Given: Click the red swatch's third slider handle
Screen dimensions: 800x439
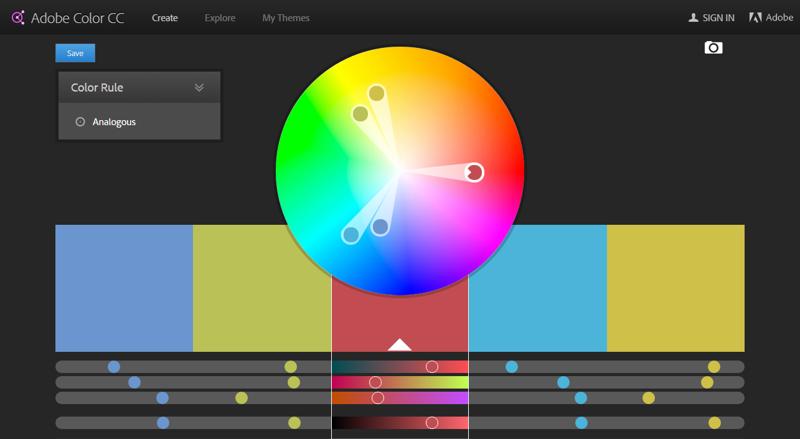Looking at the screenshot, I should click(378, 398).
